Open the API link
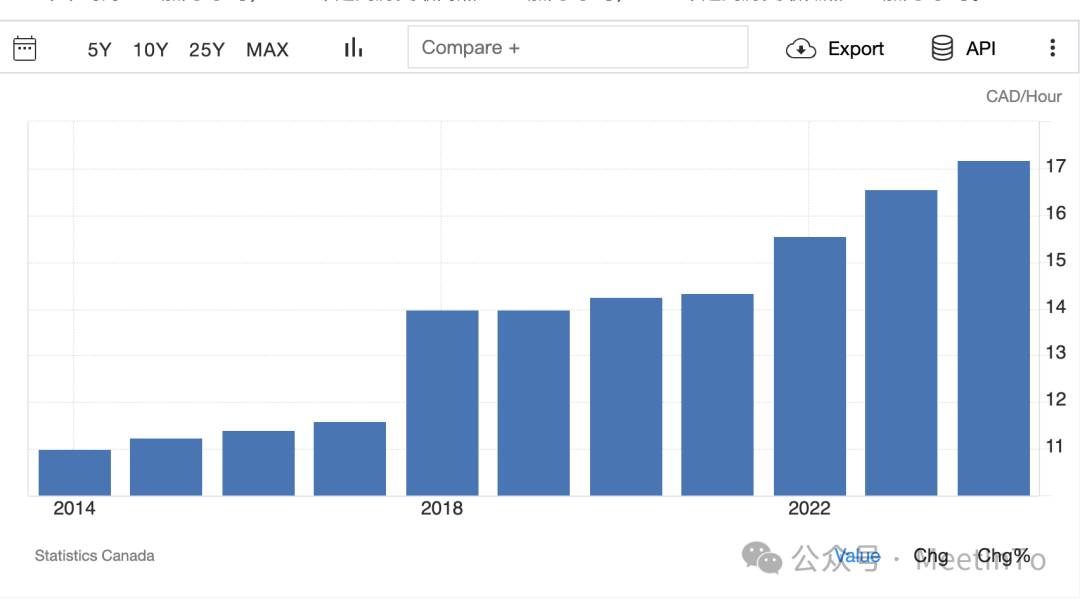 pos(981,49)
